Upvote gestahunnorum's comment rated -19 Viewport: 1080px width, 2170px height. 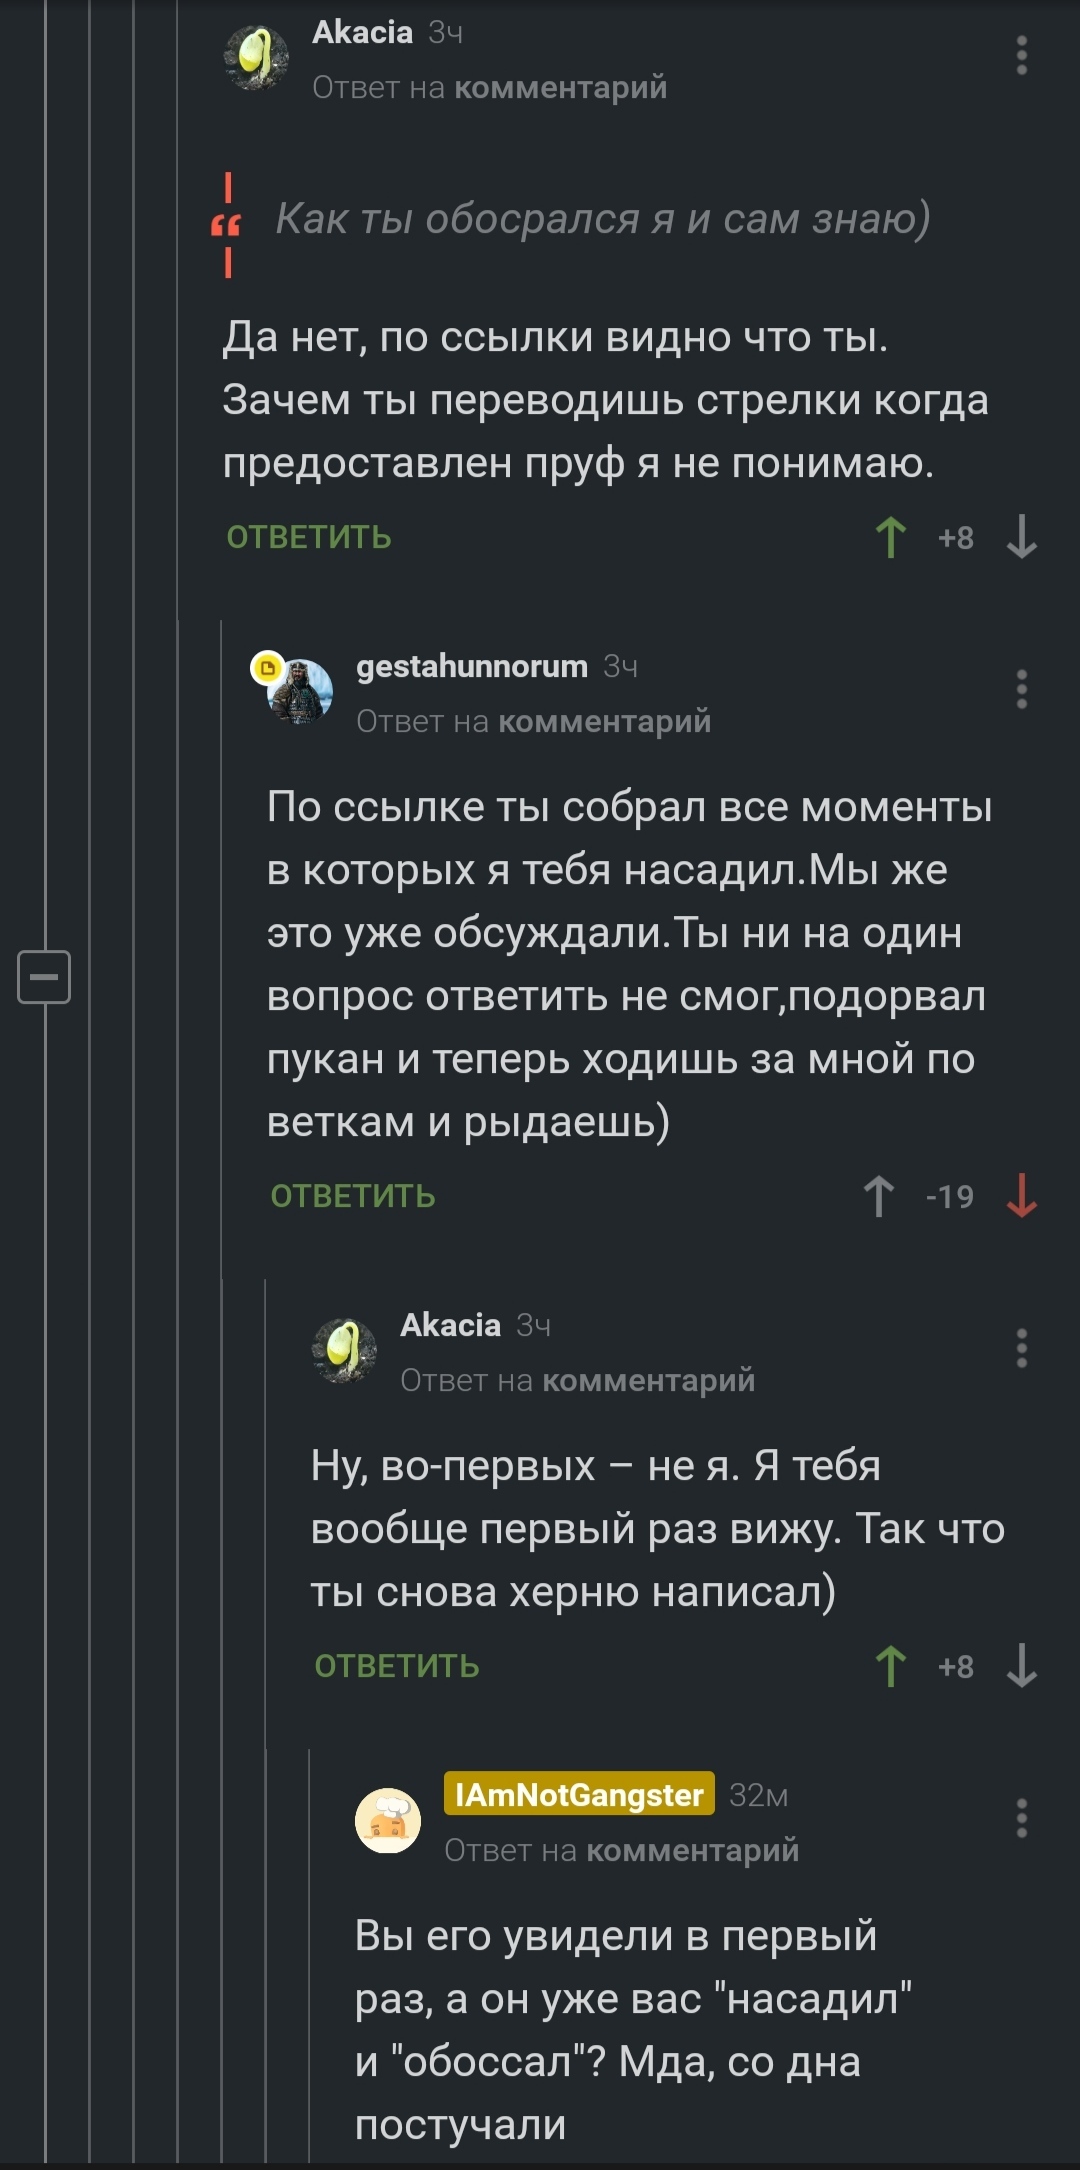tap(879, 1197)
